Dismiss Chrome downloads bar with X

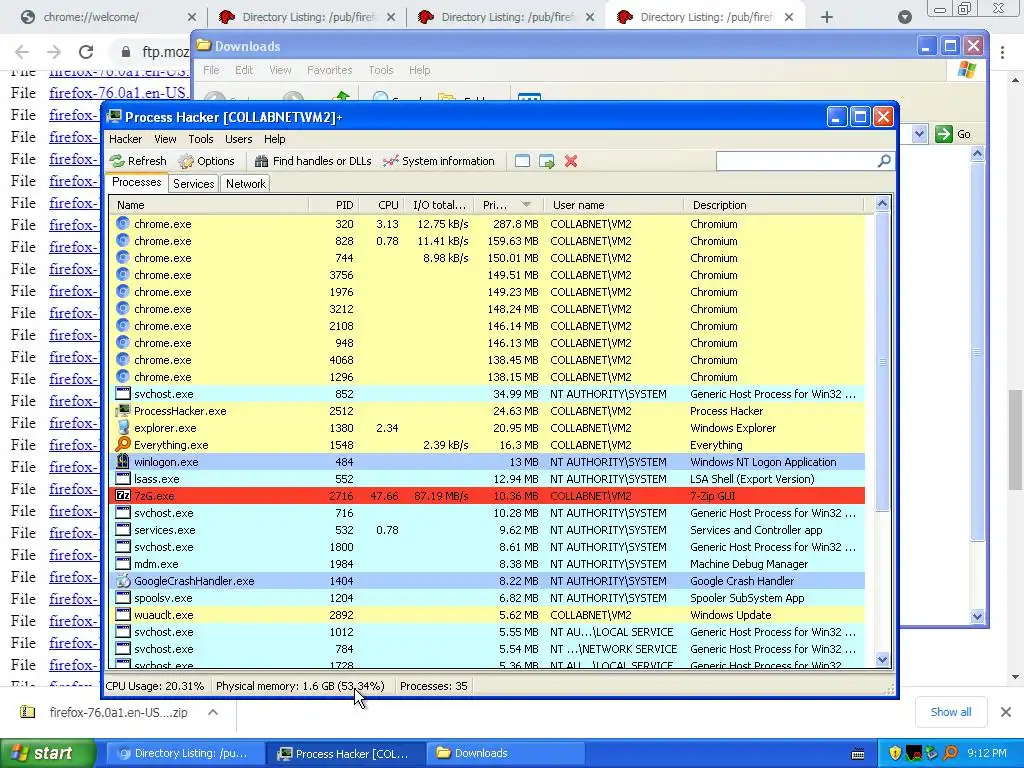[1006, 712]
